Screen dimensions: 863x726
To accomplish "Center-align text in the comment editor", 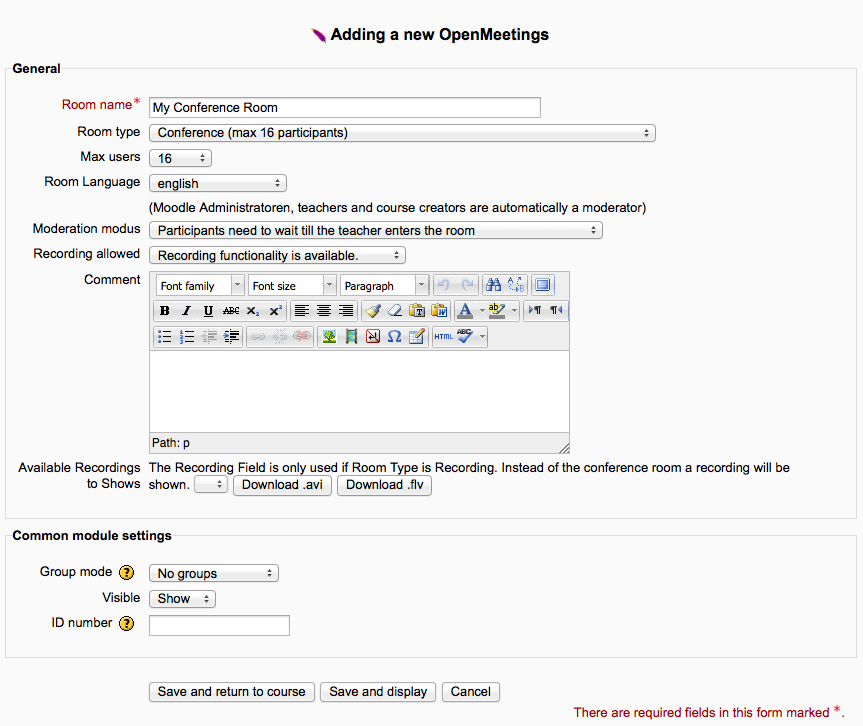I will coord(324,311).
